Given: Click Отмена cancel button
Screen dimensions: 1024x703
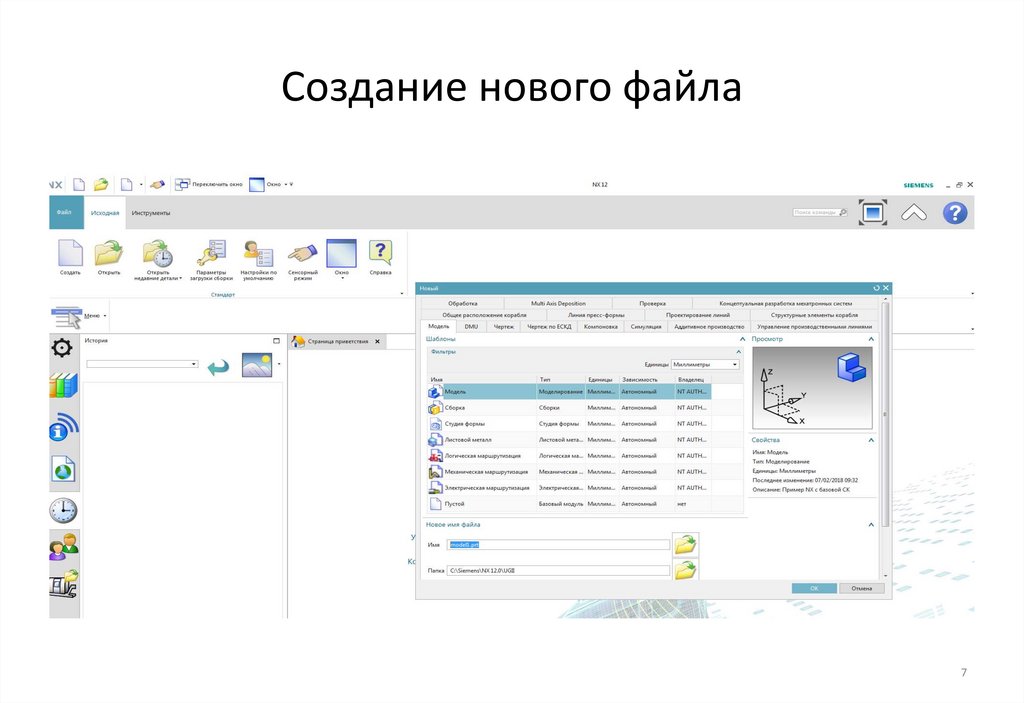Looking at the screenshot, I should click(x=861, y=589).
